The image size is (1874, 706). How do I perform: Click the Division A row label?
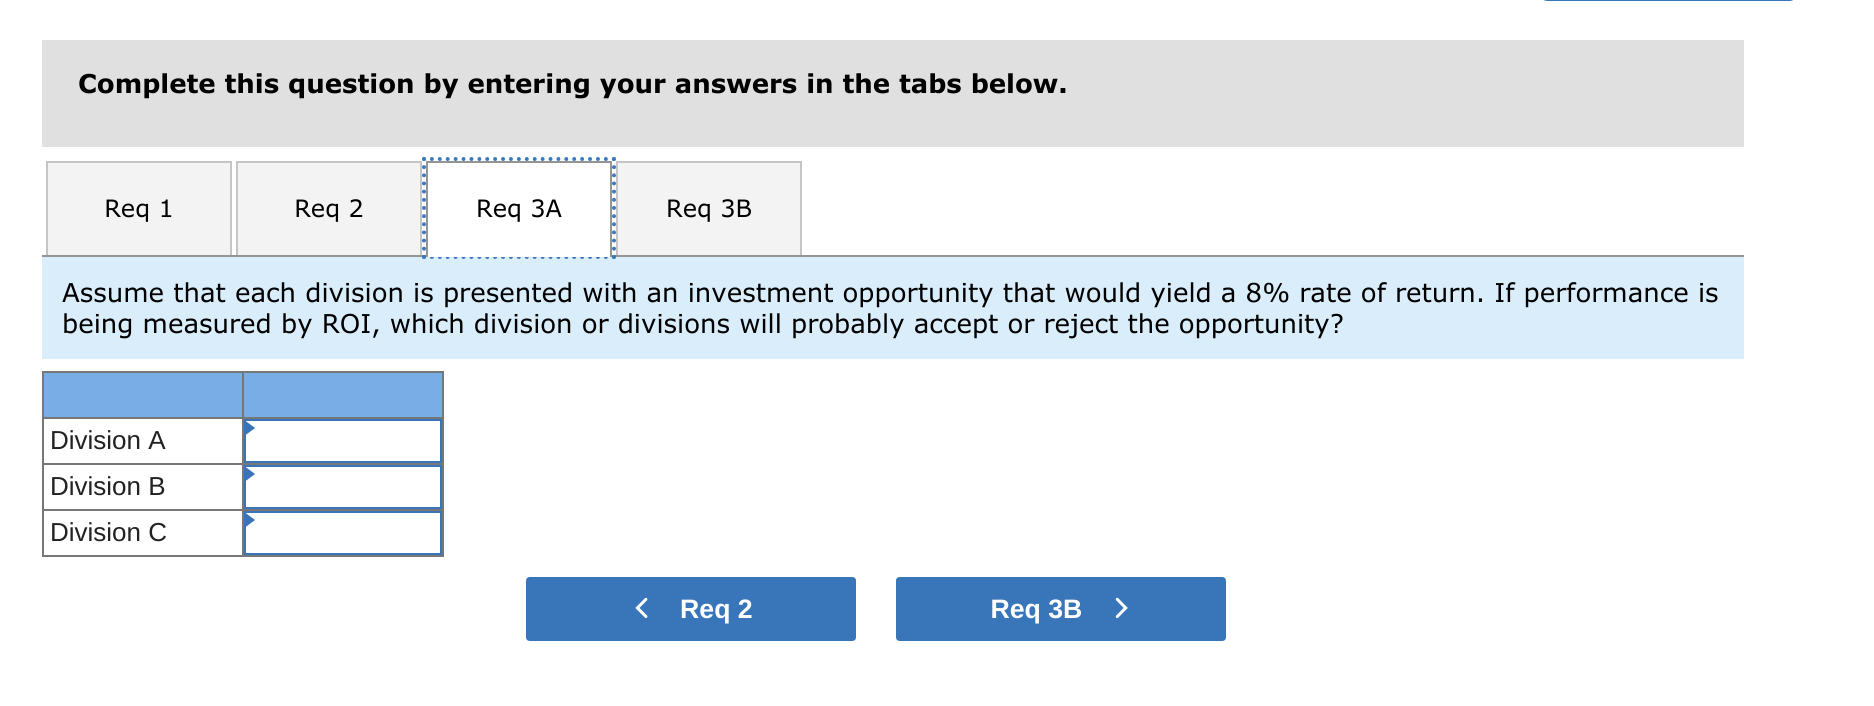pyautogui.click(x=108, y=440)
